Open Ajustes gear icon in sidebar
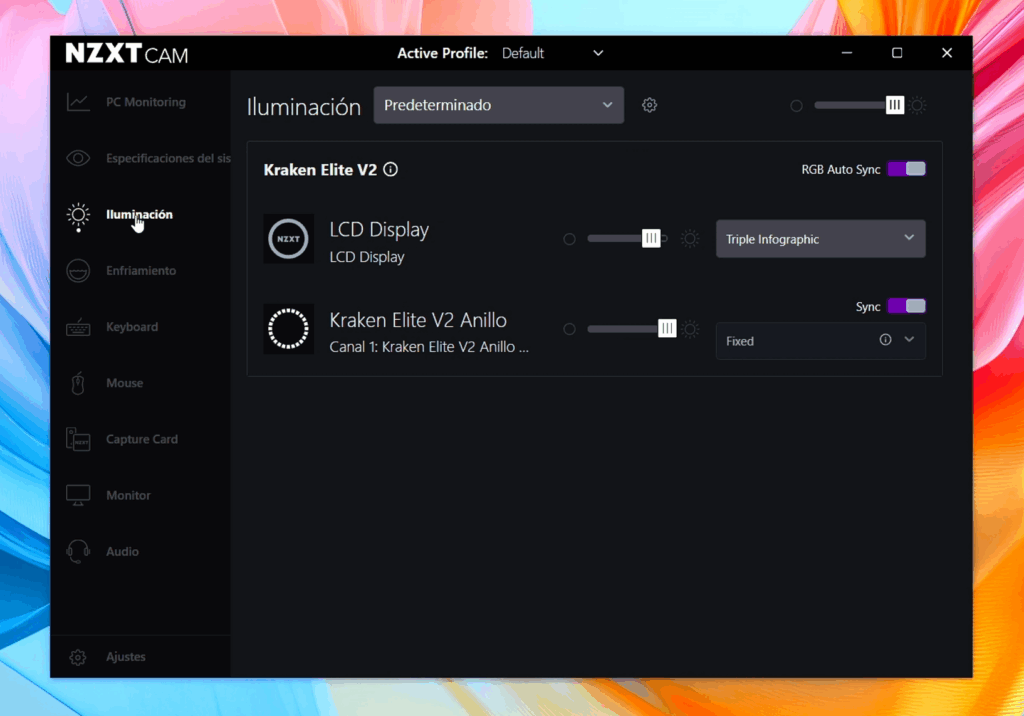The image size is (1024, 716). (x=78, y=657)
